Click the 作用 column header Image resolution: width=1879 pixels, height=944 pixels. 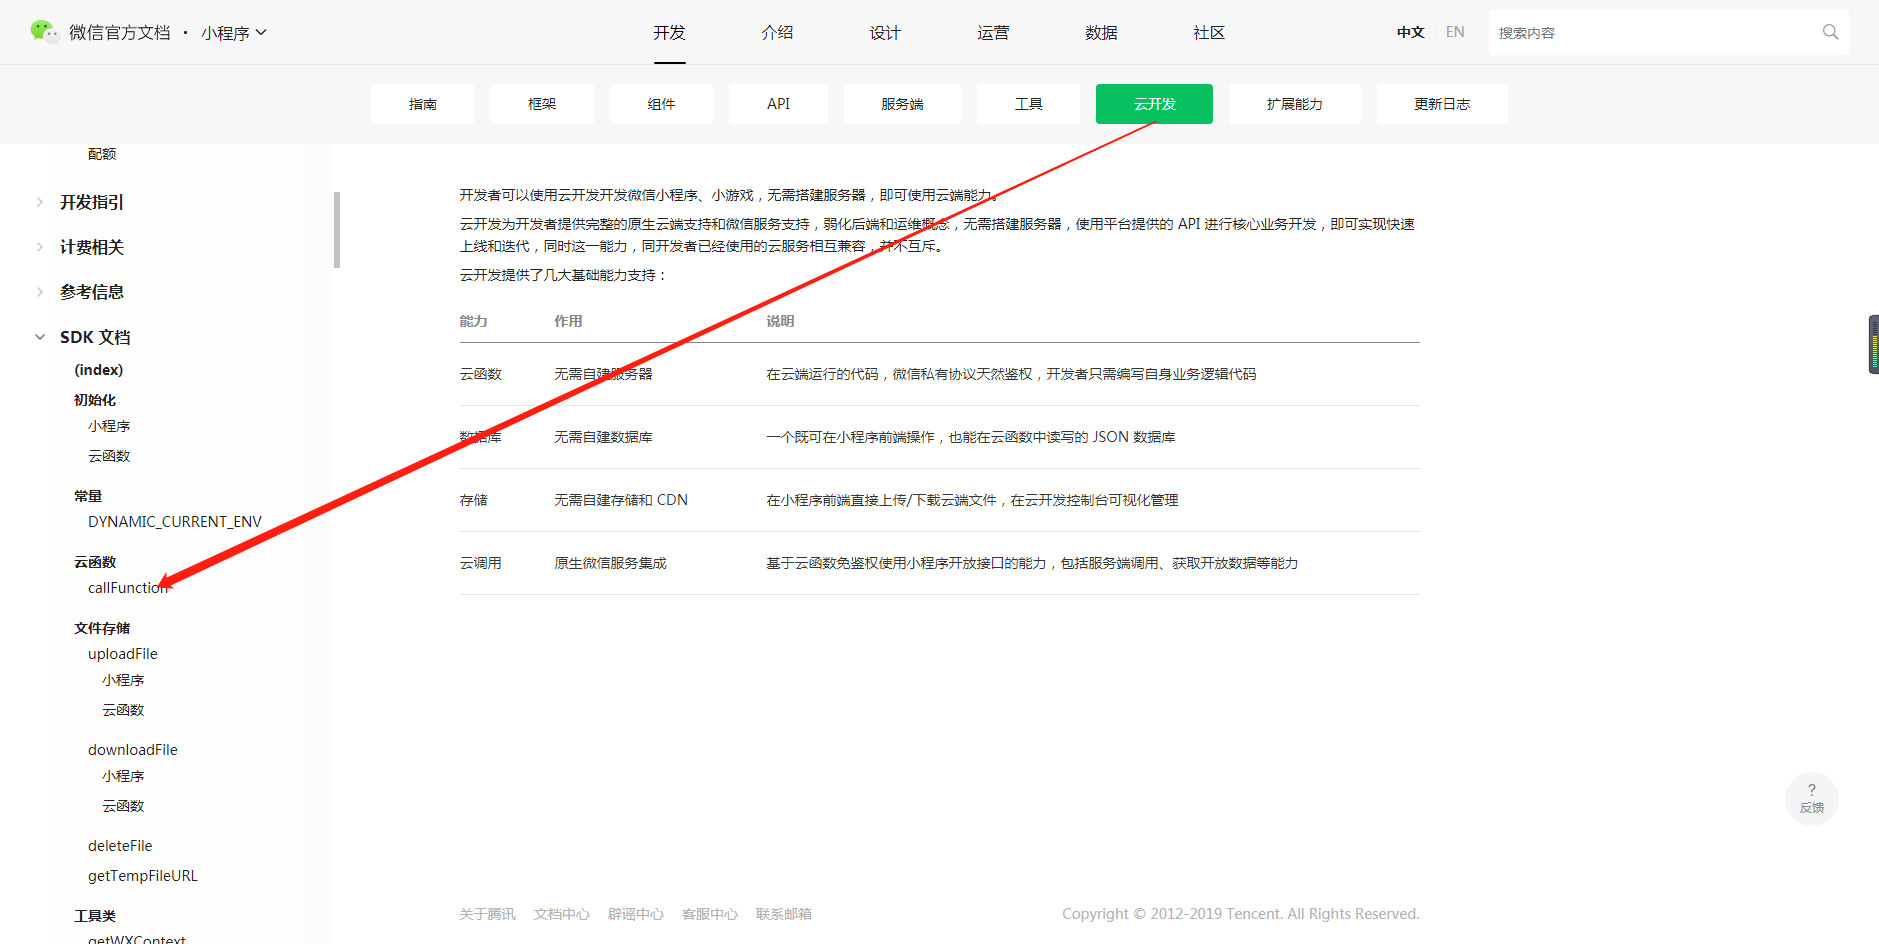tap(568, 321)
